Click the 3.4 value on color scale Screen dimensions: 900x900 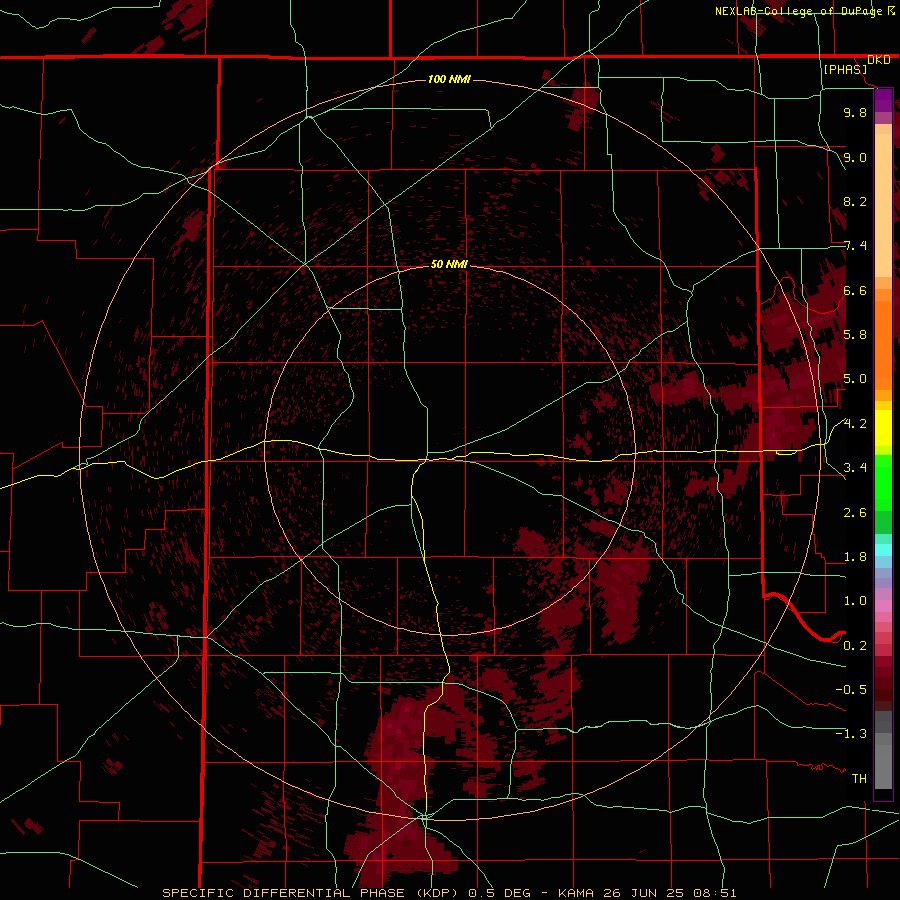tap(855, 468)
